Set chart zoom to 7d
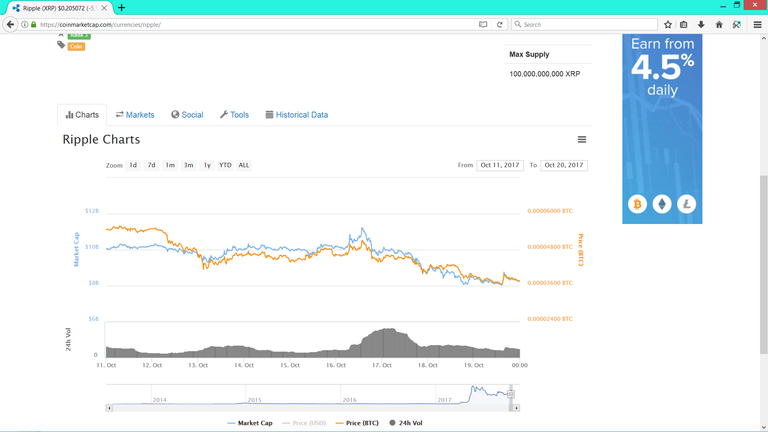 coord(151,165)
